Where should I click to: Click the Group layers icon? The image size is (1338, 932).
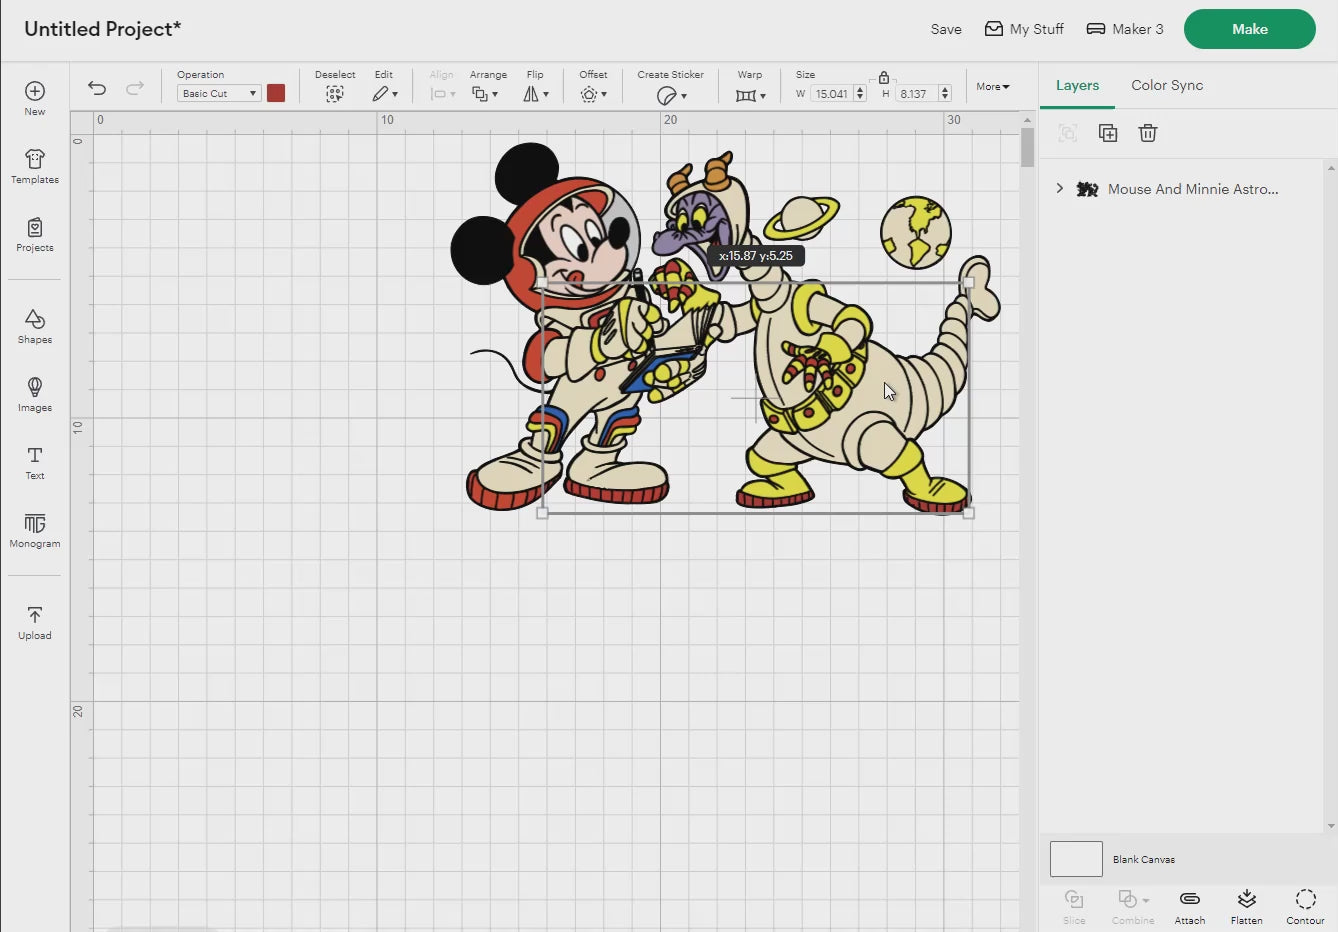pos(1068,133)
